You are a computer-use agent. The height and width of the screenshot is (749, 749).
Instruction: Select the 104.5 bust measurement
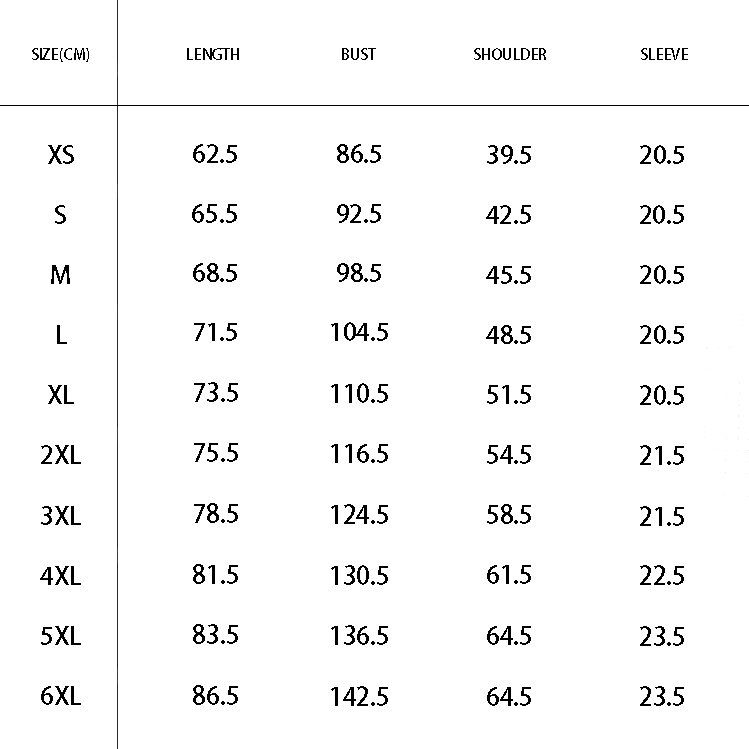point(359,333)
